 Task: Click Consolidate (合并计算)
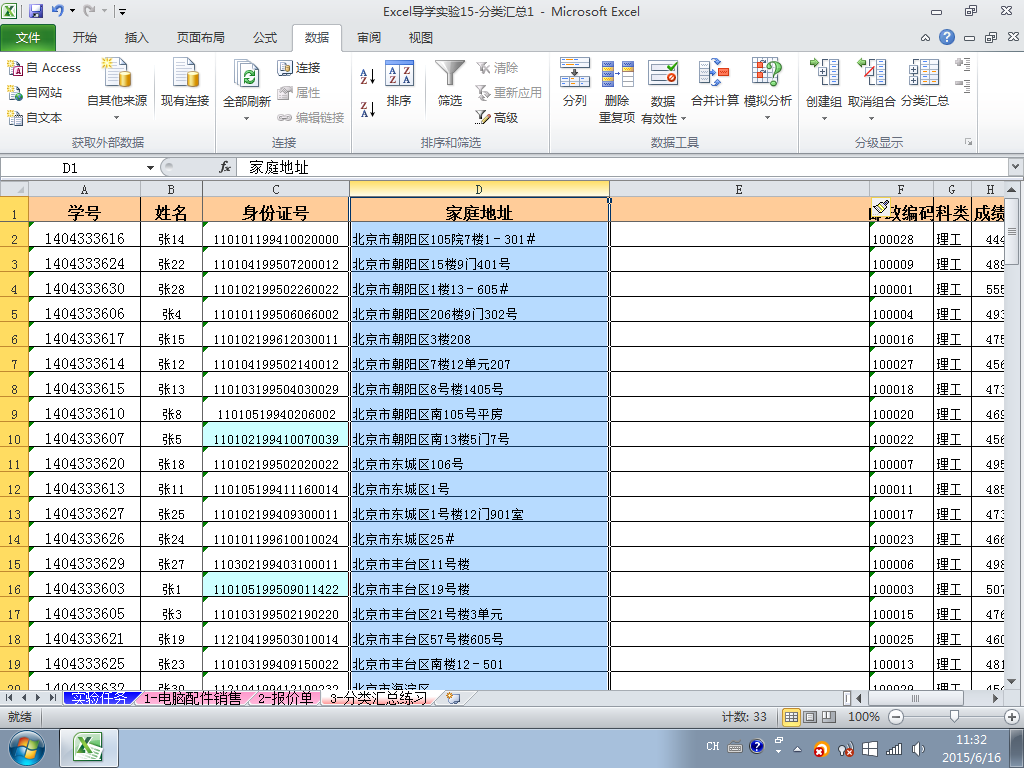[x=714, y=83]
